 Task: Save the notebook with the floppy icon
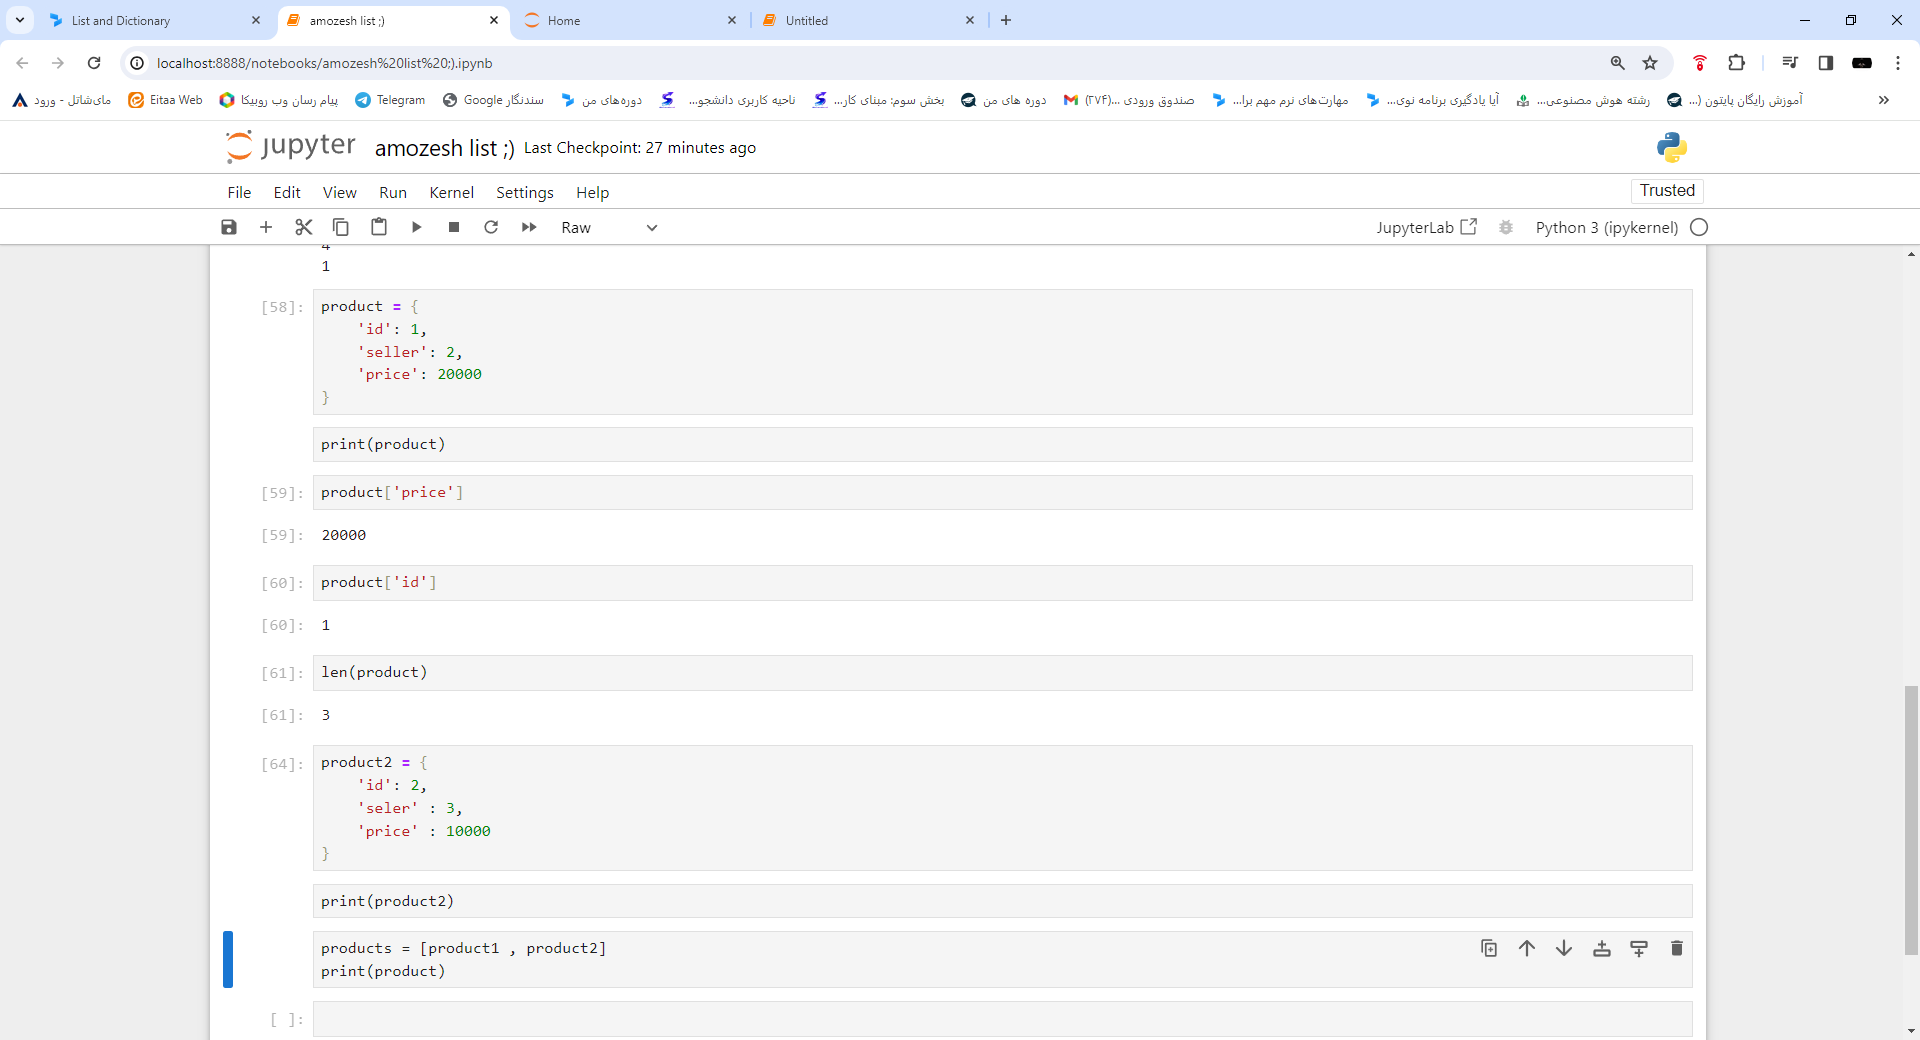(x=229, y=227)
